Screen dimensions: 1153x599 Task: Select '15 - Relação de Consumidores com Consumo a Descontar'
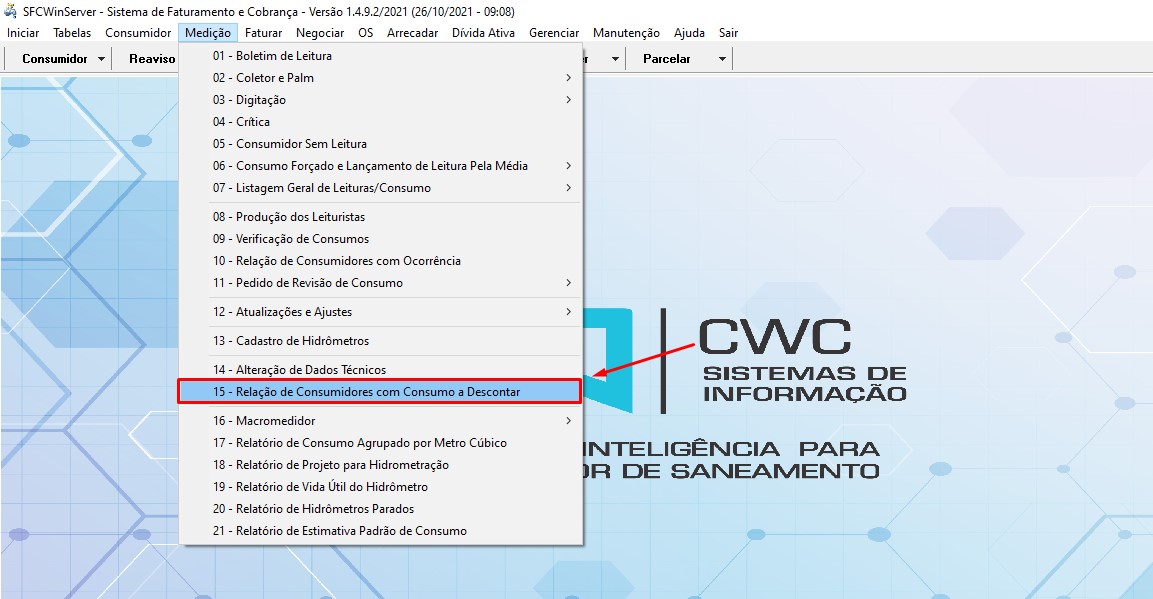[x=378, y=390]
